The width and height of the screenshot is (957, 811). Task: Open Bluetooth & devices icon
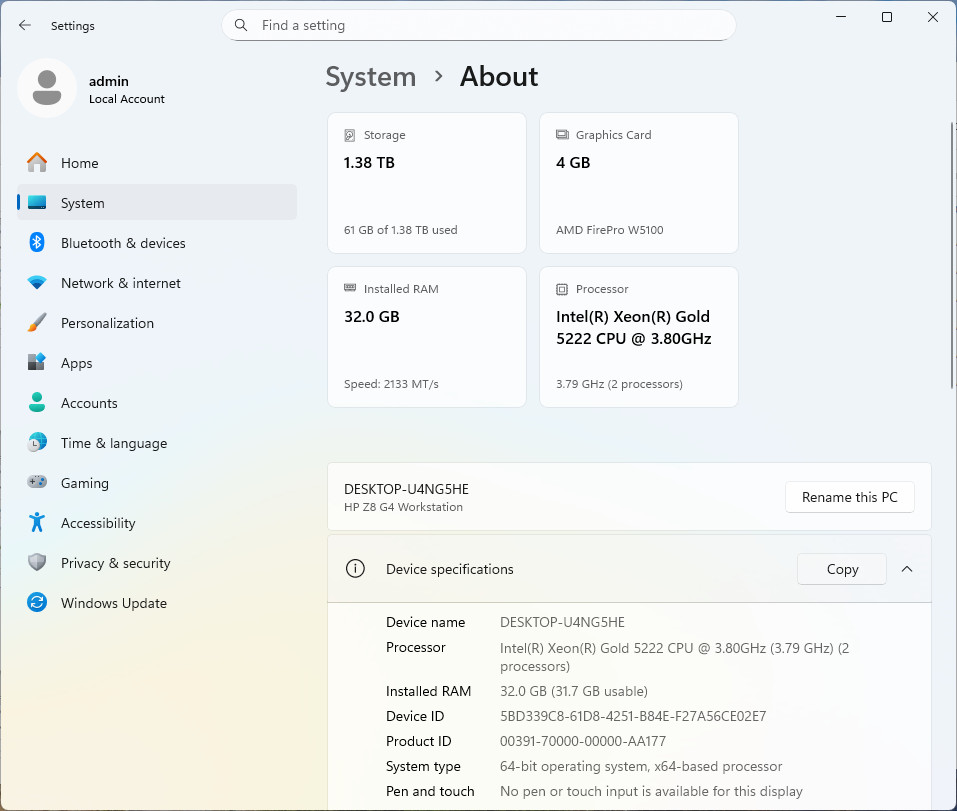(37, 243)
